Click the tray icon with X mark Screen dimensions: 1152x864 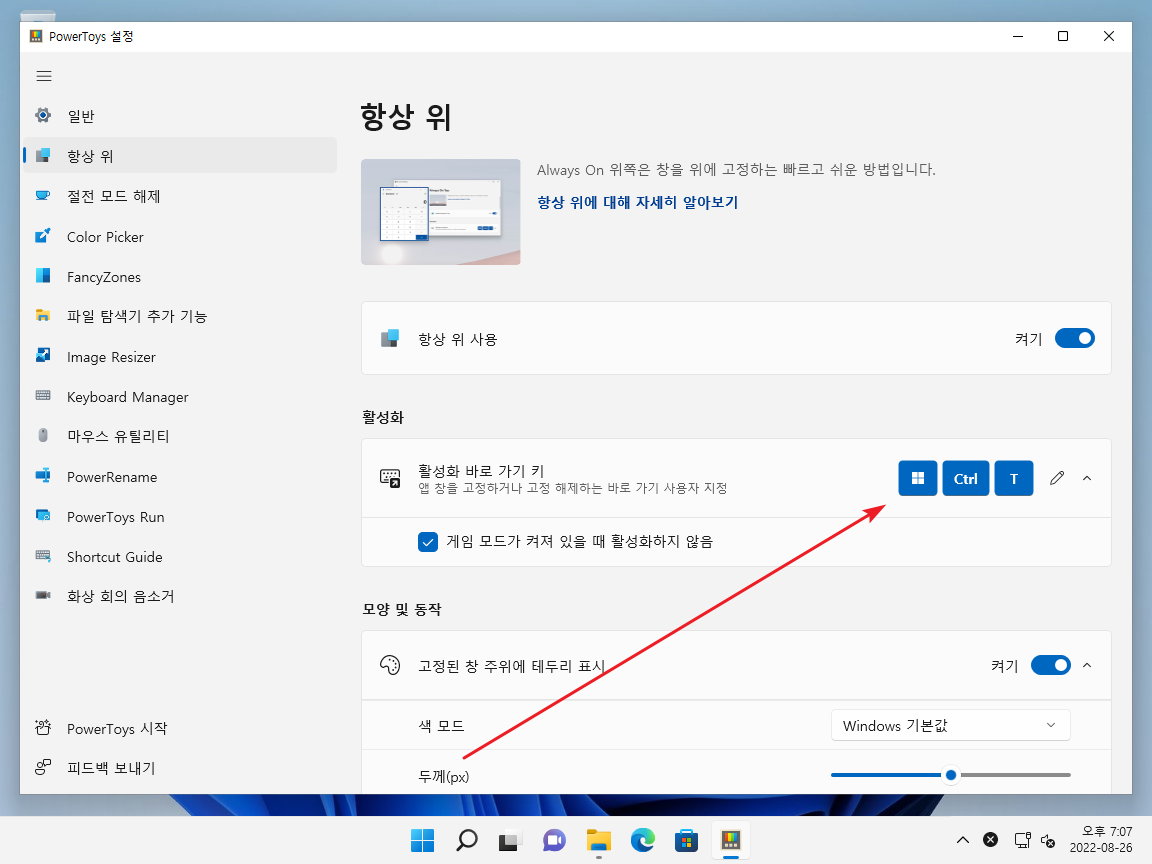pos(990,840)
